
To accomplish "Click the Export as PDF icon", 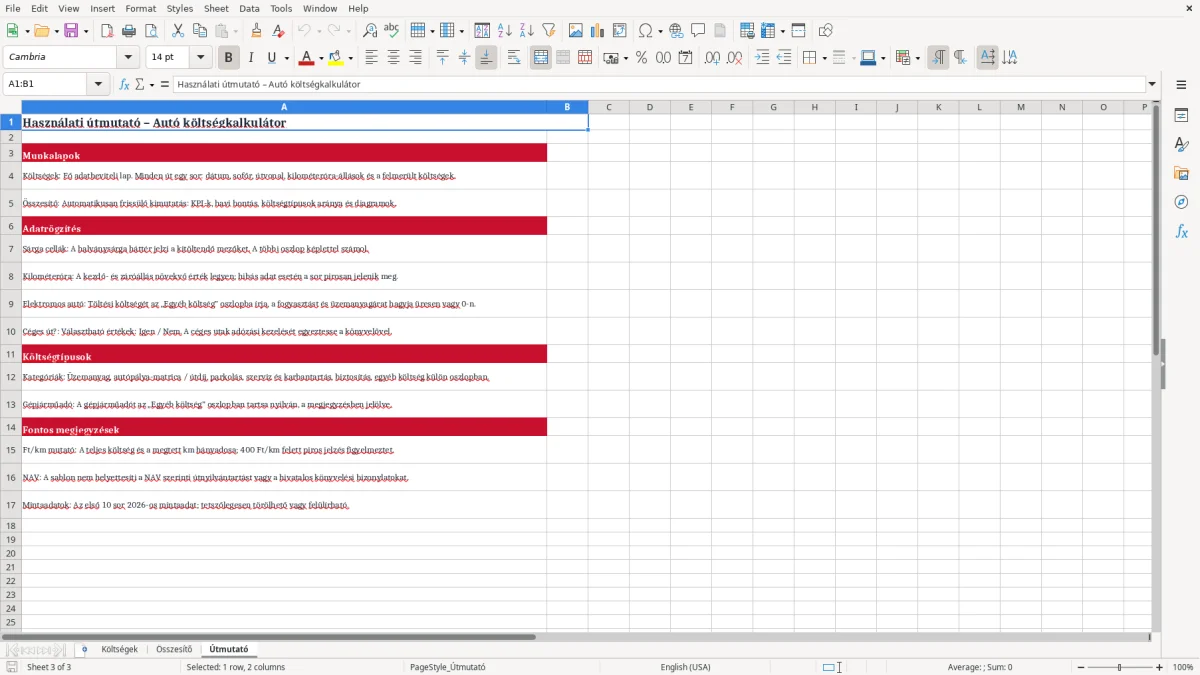I will (106, 31).
